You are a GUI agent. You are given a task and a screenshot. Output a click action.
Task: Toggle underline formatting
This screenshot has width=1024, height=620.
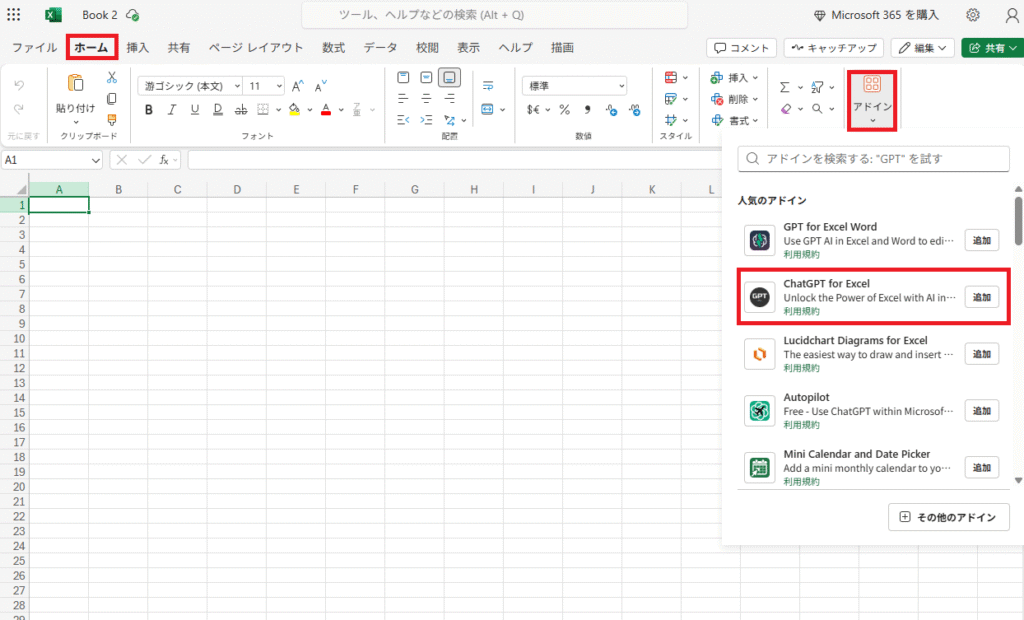pyautogui.click(x=195, y=110)
